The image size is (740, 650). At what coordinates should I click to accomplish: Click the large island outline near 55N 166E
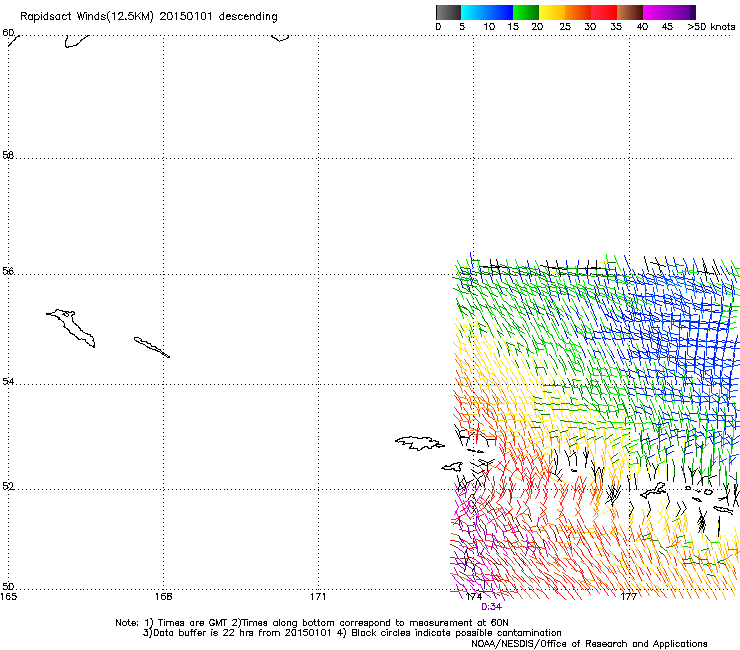(x=71, y=328)
